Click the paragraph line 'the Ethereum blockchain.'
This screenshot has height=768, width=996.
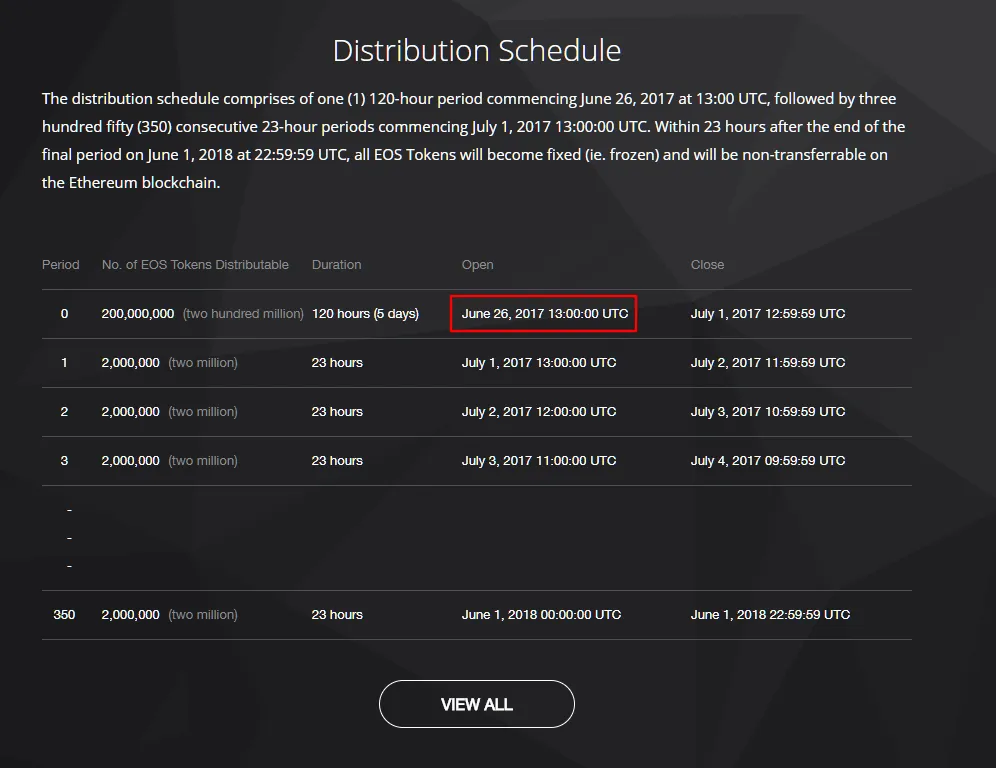[x=131, y=183]
